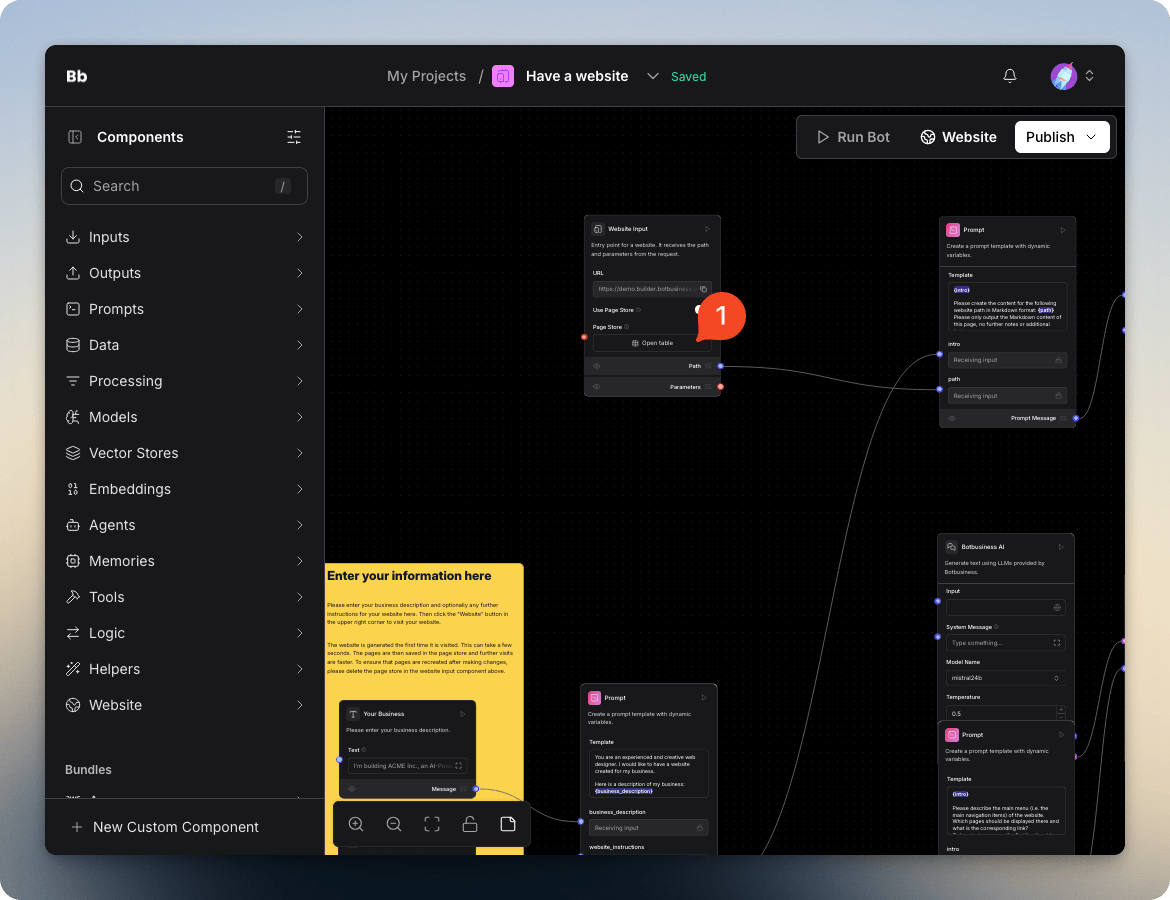
Task: Toggle visibility of Parameters output
Action: pyautogui.click(x=596, y=386)
